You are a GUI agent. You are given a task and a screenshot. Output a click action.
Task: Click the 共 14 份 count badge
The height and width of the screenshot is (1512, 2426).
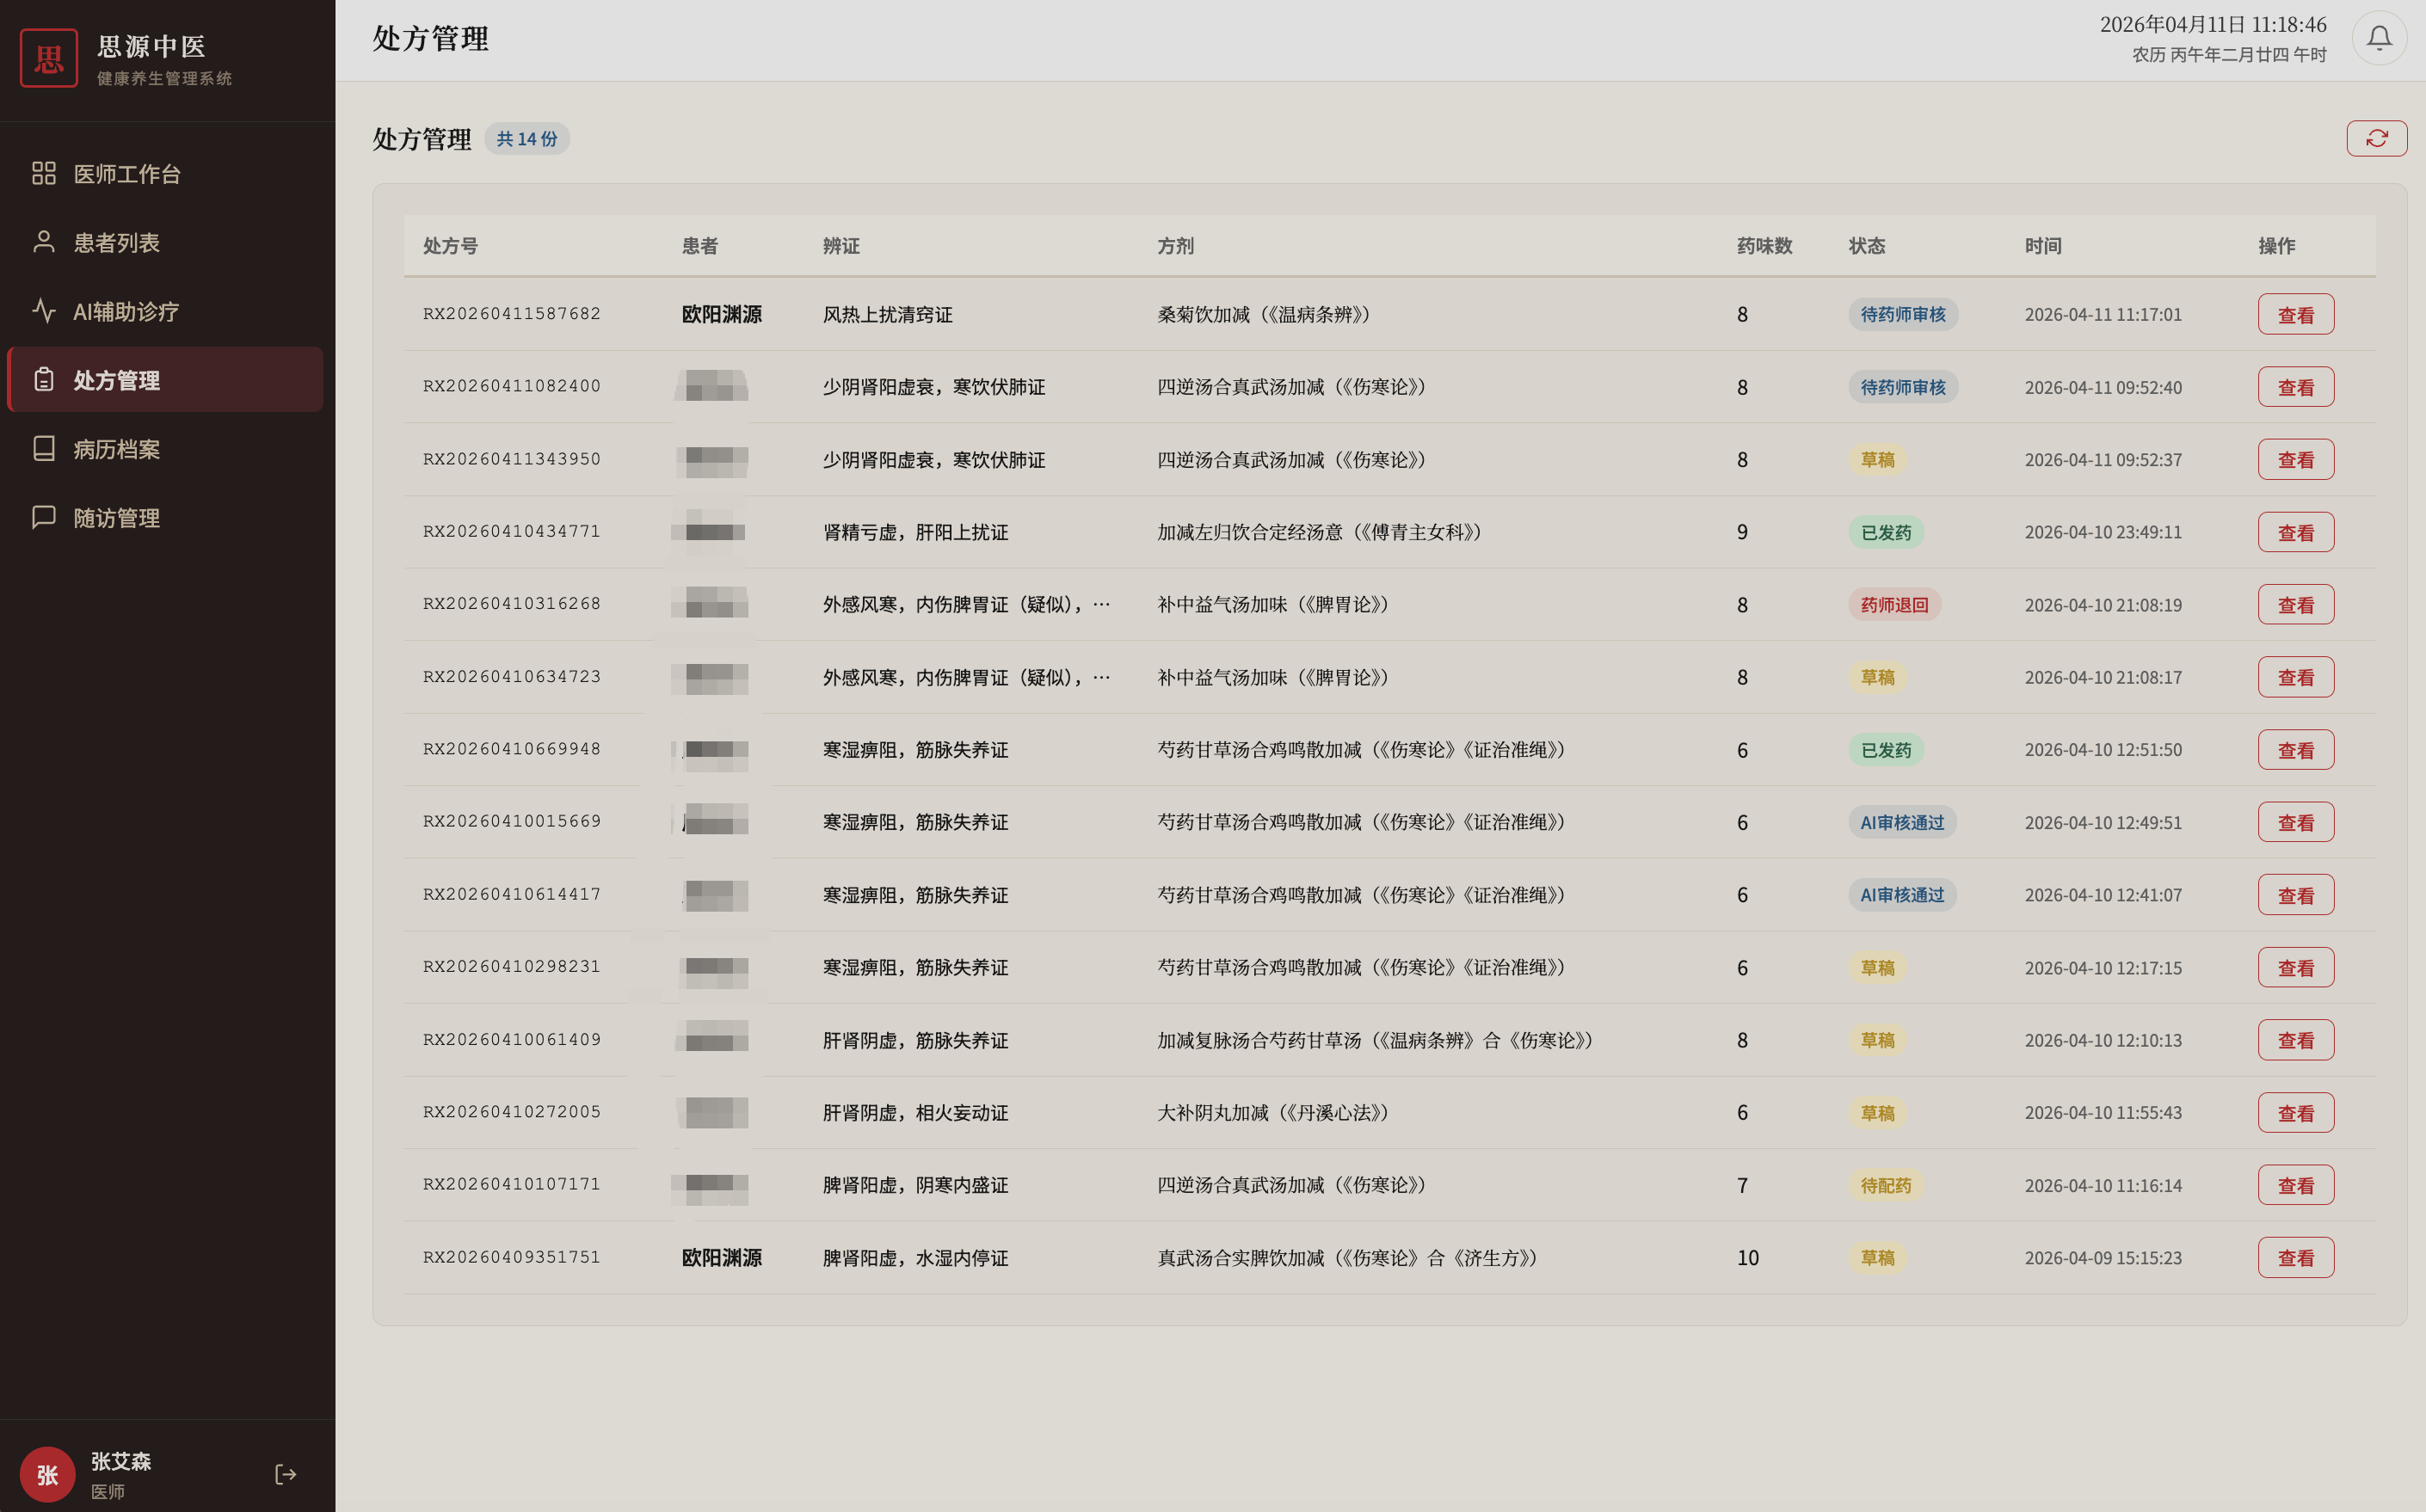[x=527, y=139]
